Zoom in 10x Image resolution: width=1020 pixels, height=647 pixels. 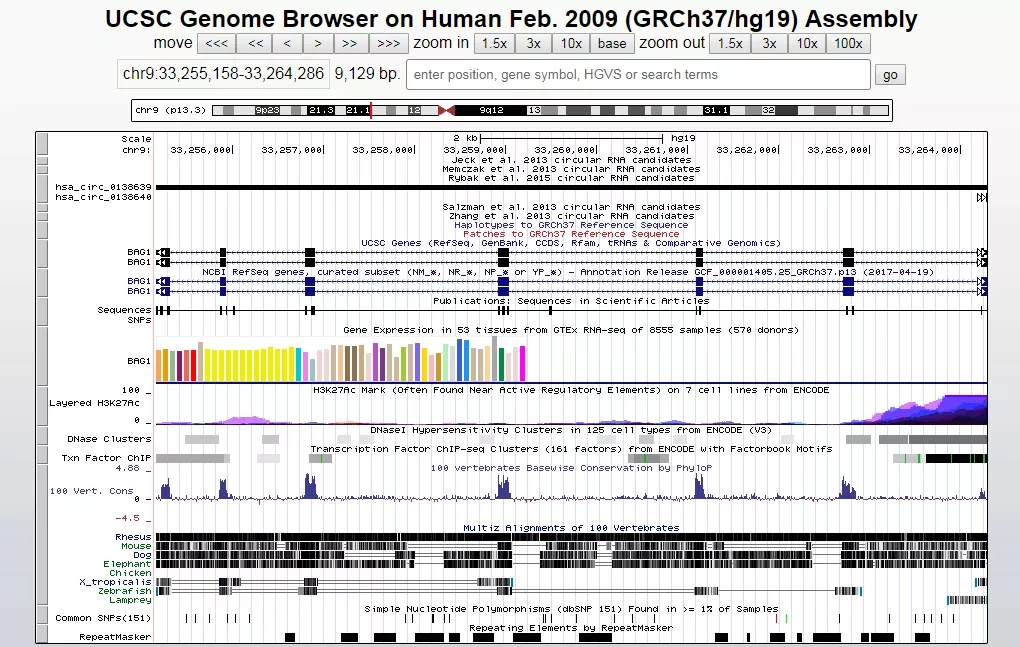tap(570, 44)
